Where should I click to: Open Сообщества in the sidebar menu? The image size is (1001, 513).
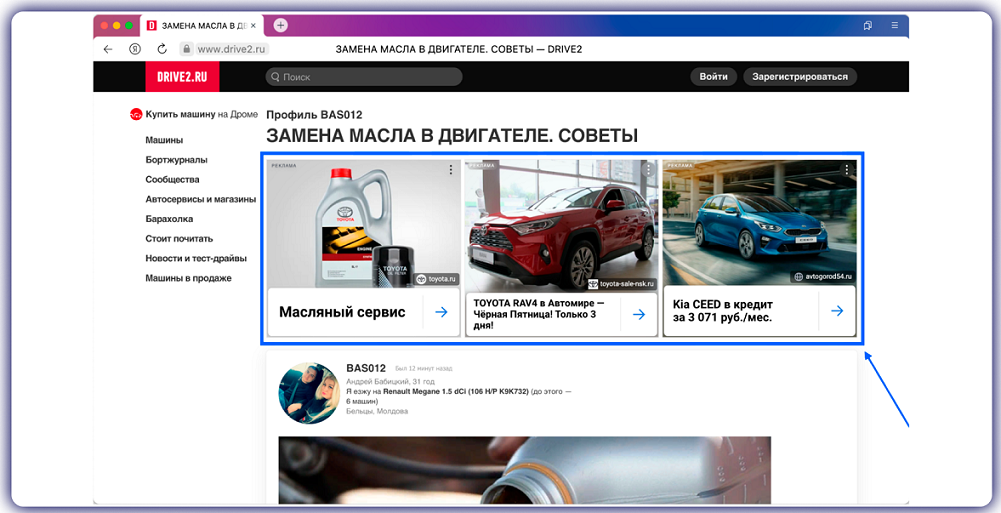[172, 179]
